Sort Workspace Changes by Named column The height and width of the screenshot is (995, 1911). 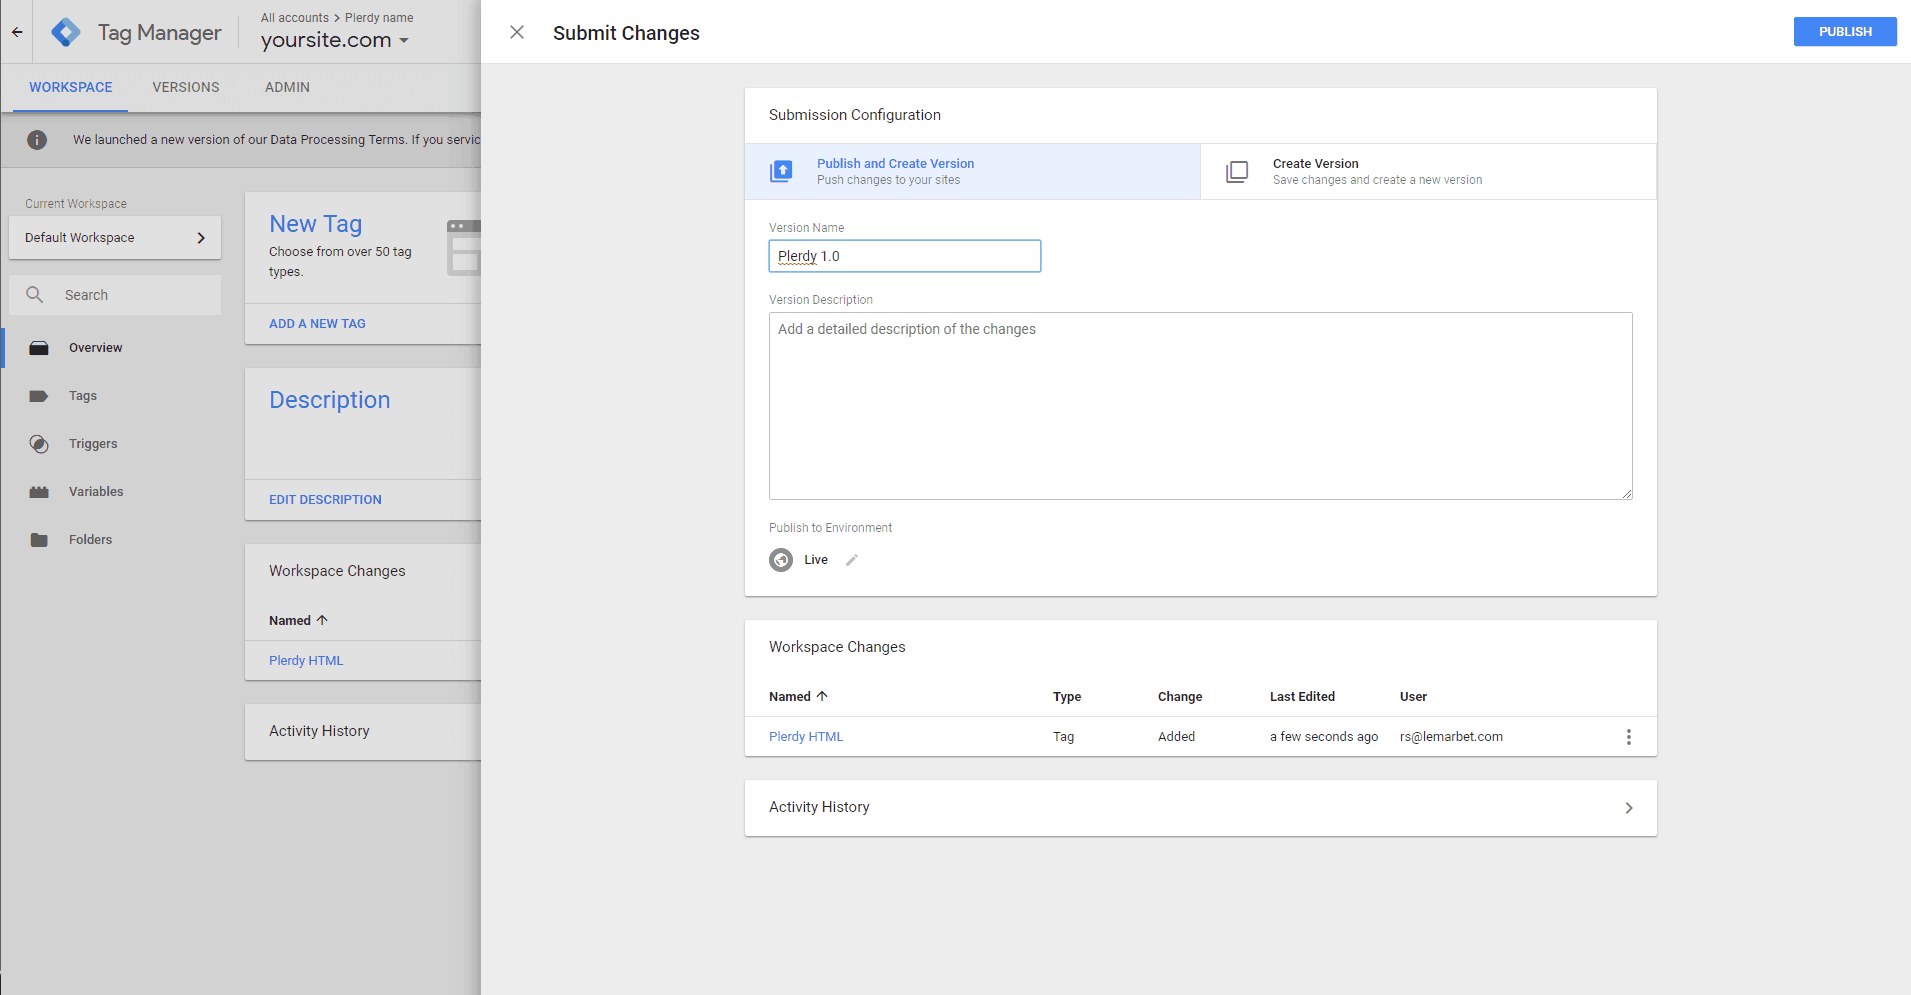(789, 697)
